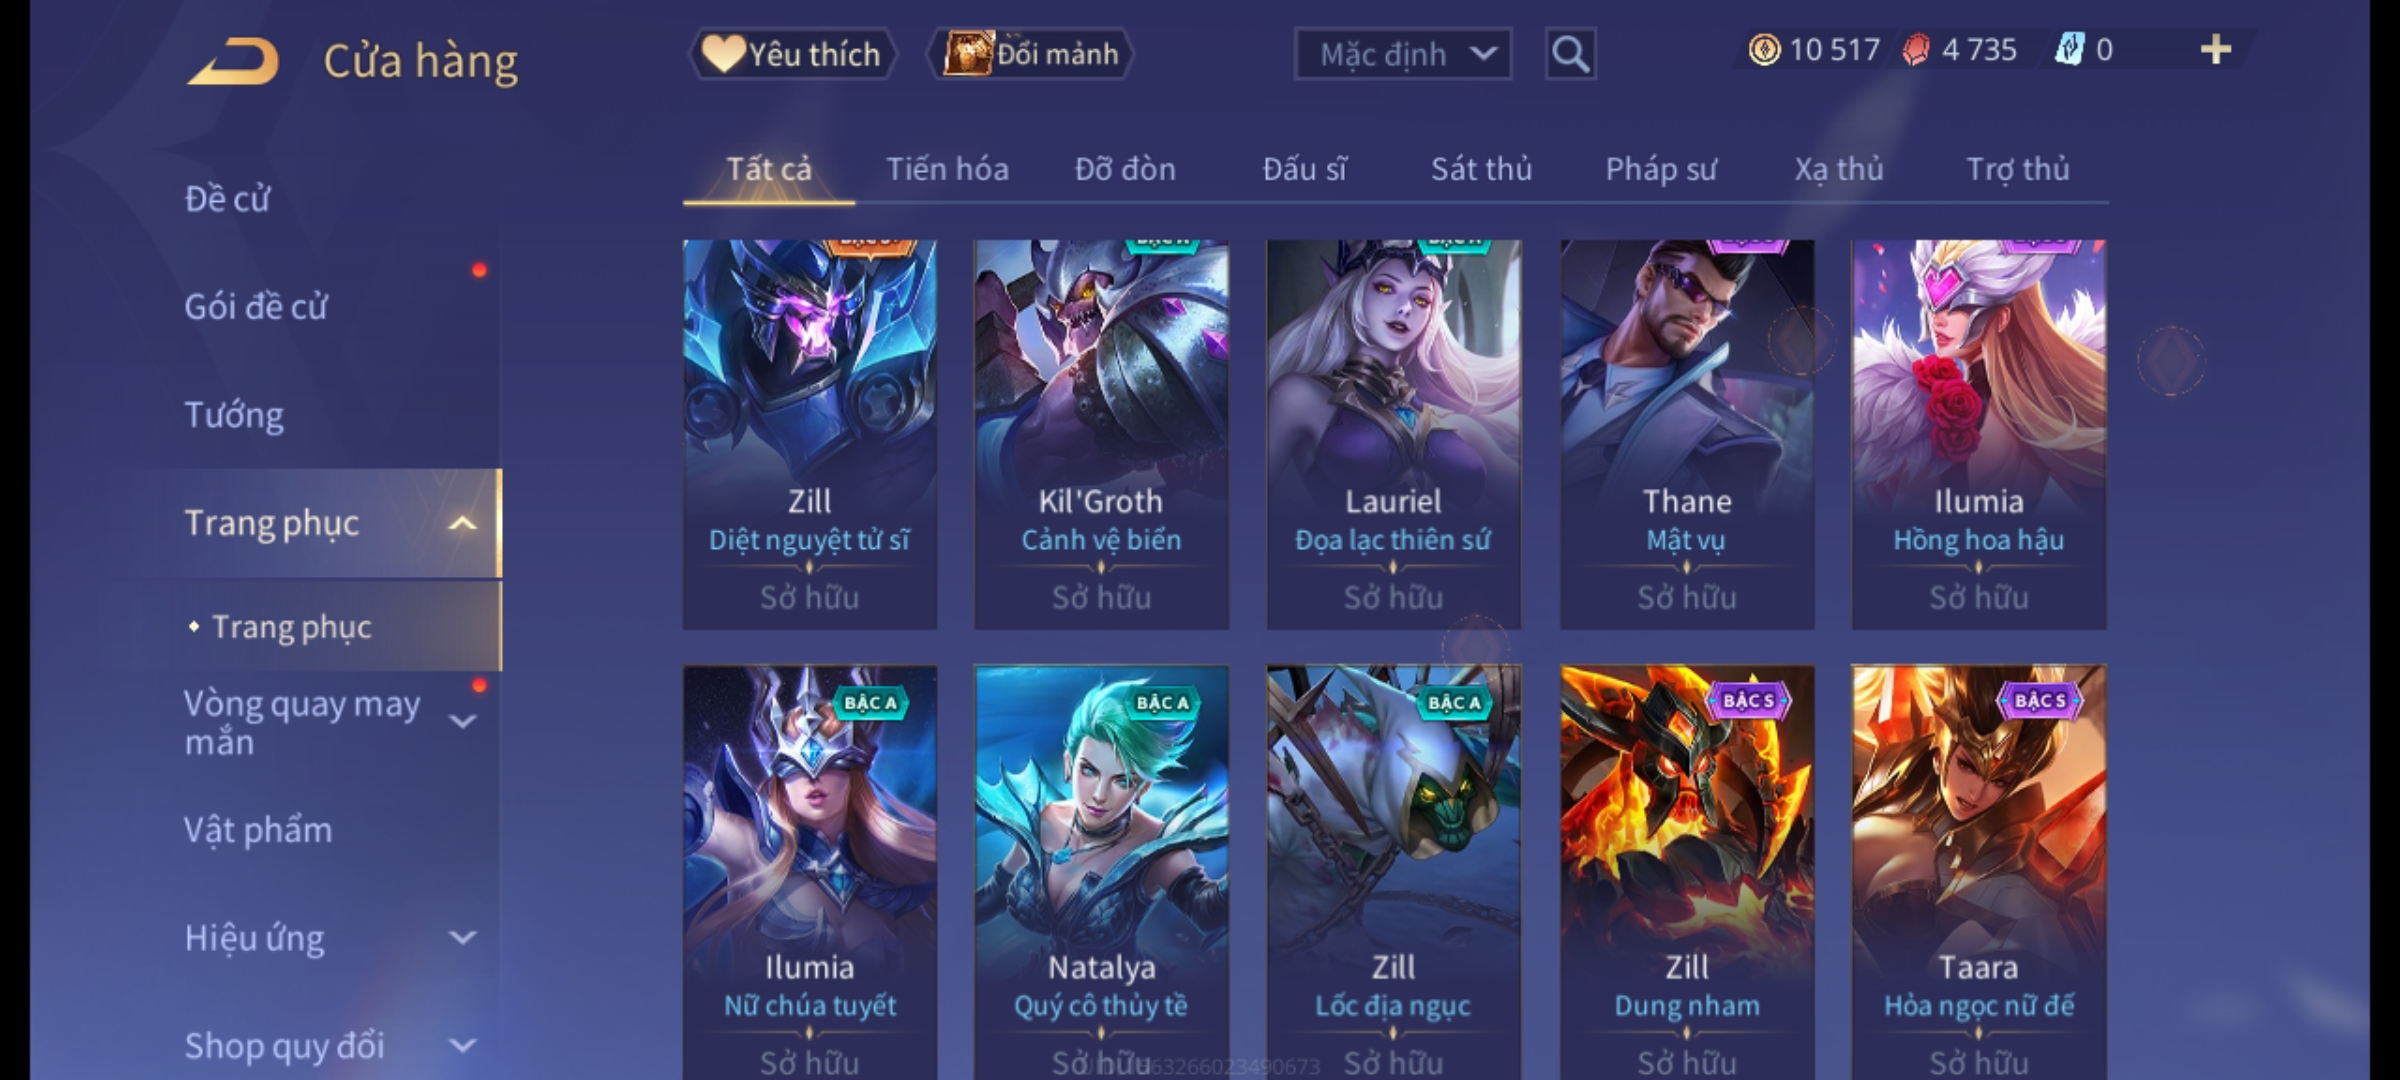2400x1080 pixels.
Task: Expand Vòng quay may mắn menu
Action: [462, 721]
